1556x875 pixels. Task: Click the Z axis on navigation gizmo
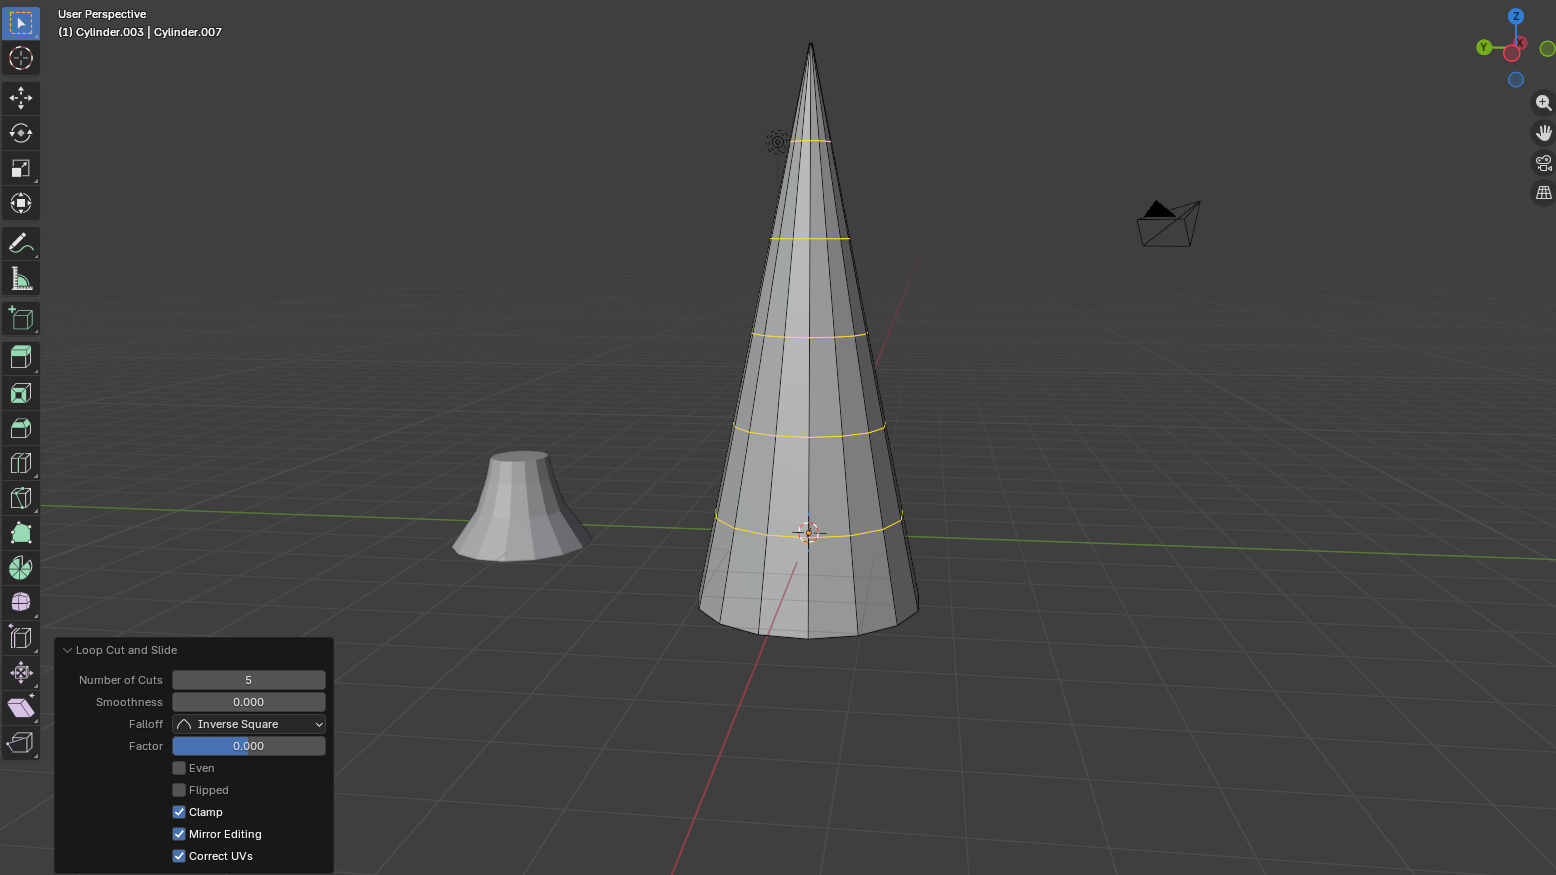[x=1516, y=16]
